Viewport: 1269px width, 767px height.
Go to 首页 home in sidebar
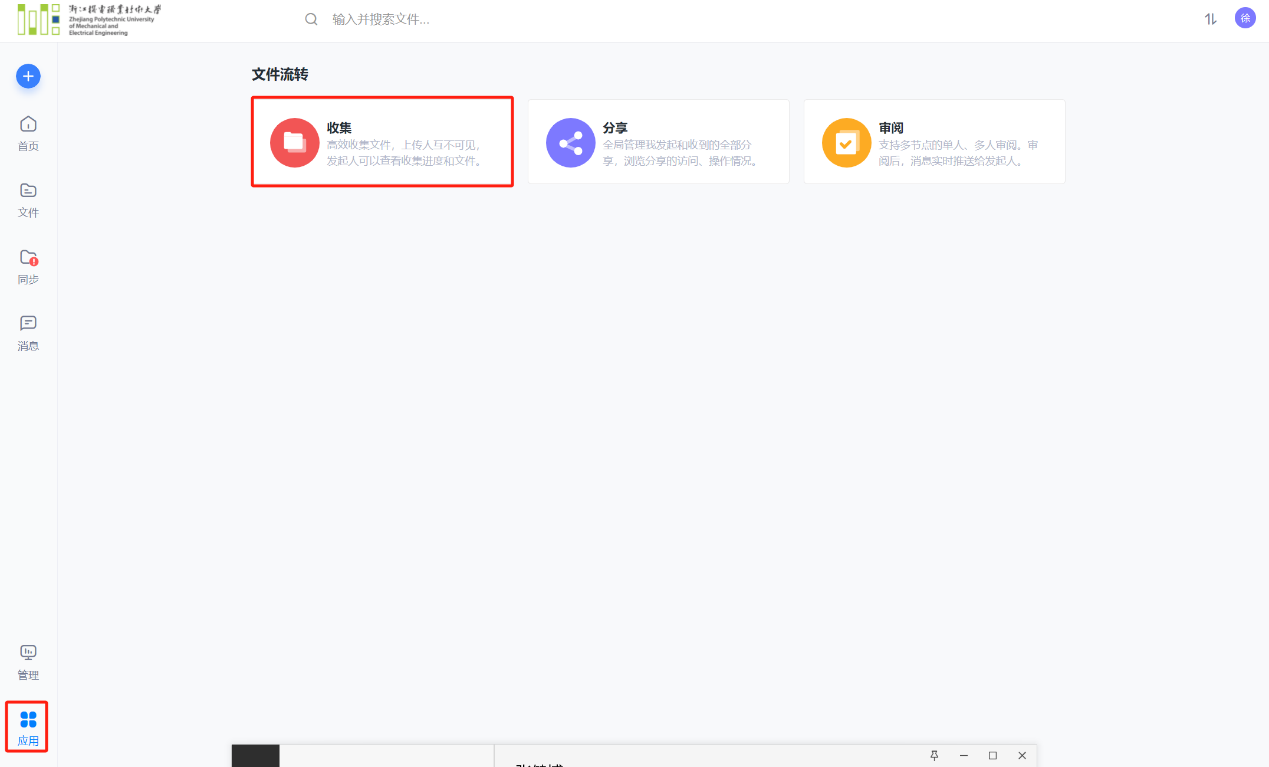[x=28, y=133]
